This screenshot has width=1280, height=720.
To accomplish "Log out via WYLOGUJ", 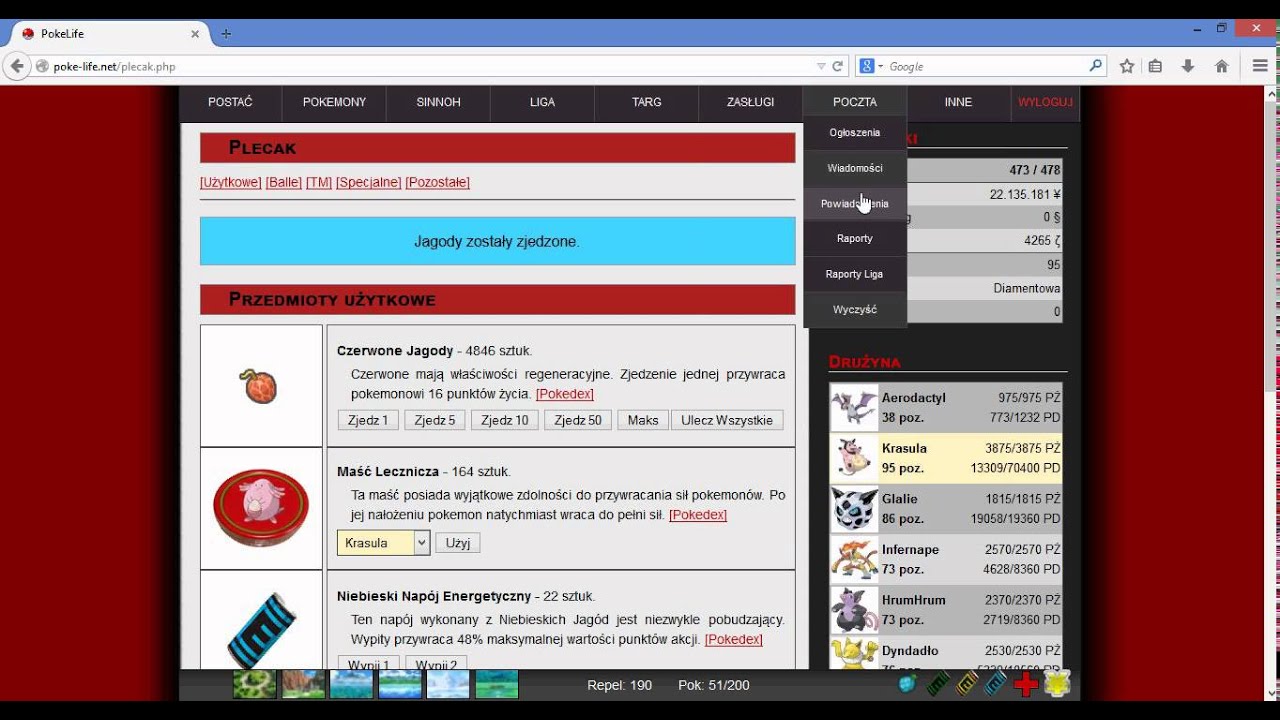I will tap(1045, 102).
